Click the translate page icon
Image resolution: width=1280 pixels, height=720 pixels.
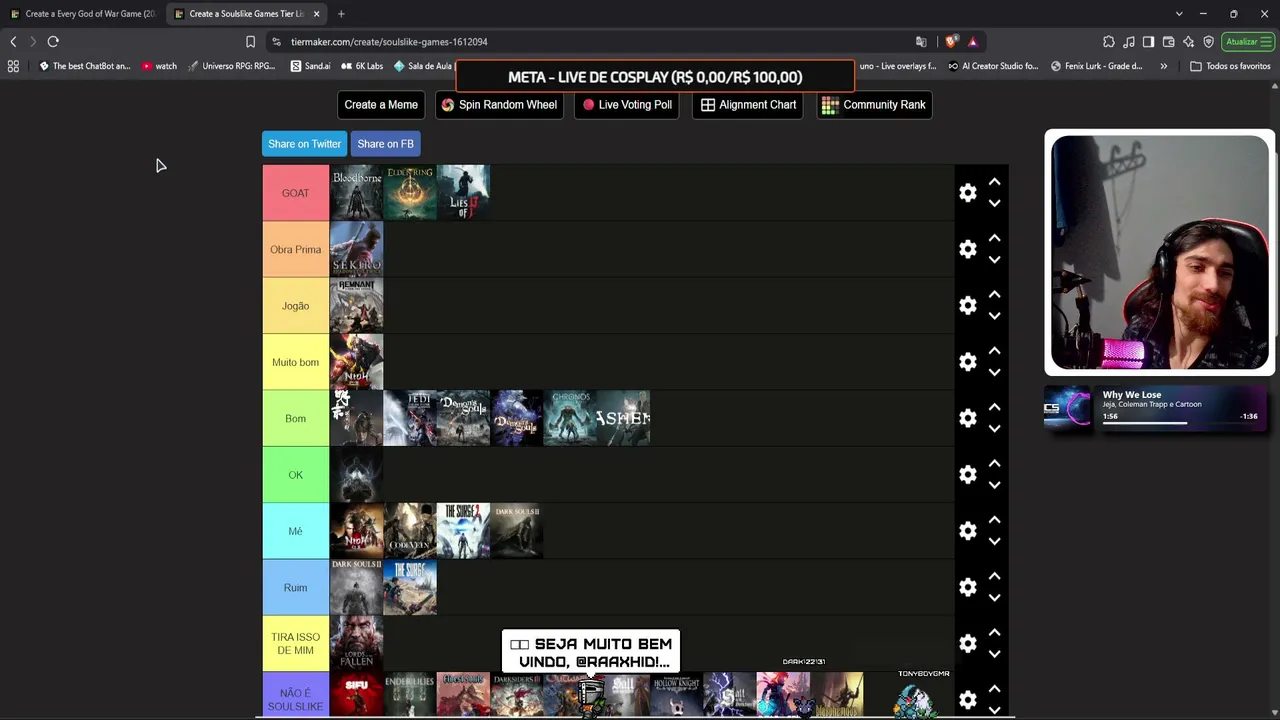921,42
